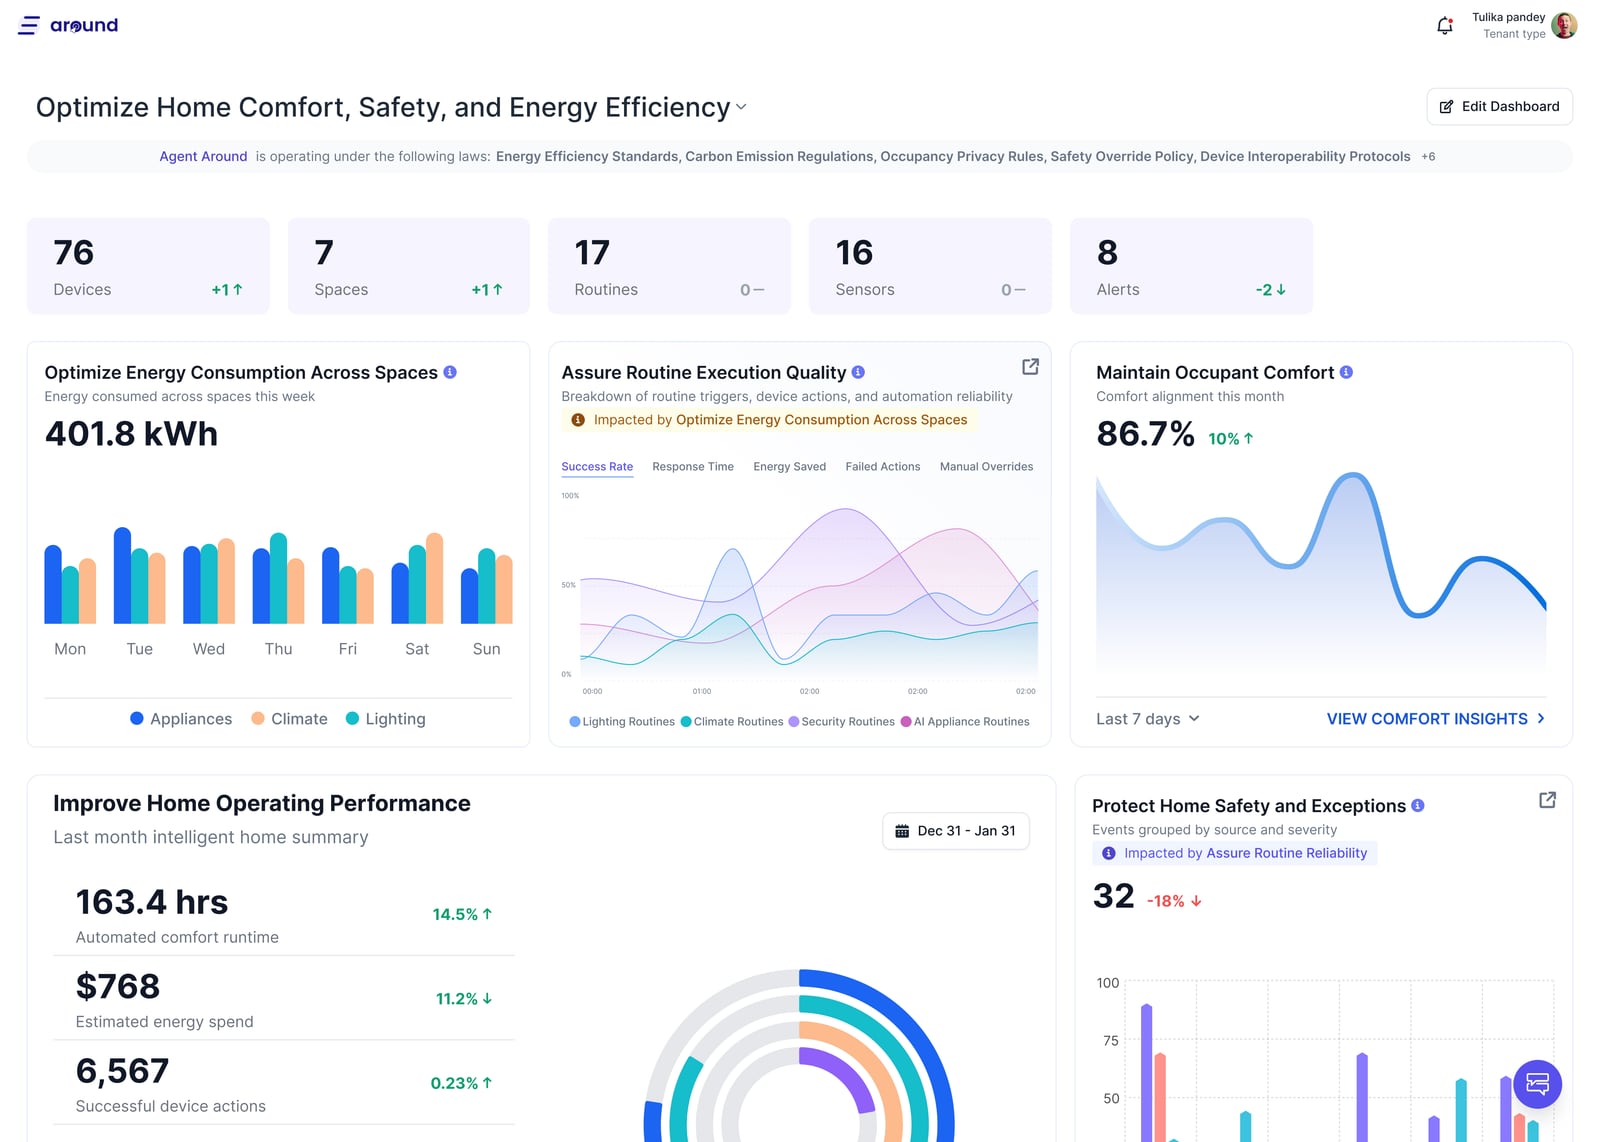This screenshot has height=1142, width=1600.
Task: Toggle Climate Routines legend entry
Action: [732, 722]
